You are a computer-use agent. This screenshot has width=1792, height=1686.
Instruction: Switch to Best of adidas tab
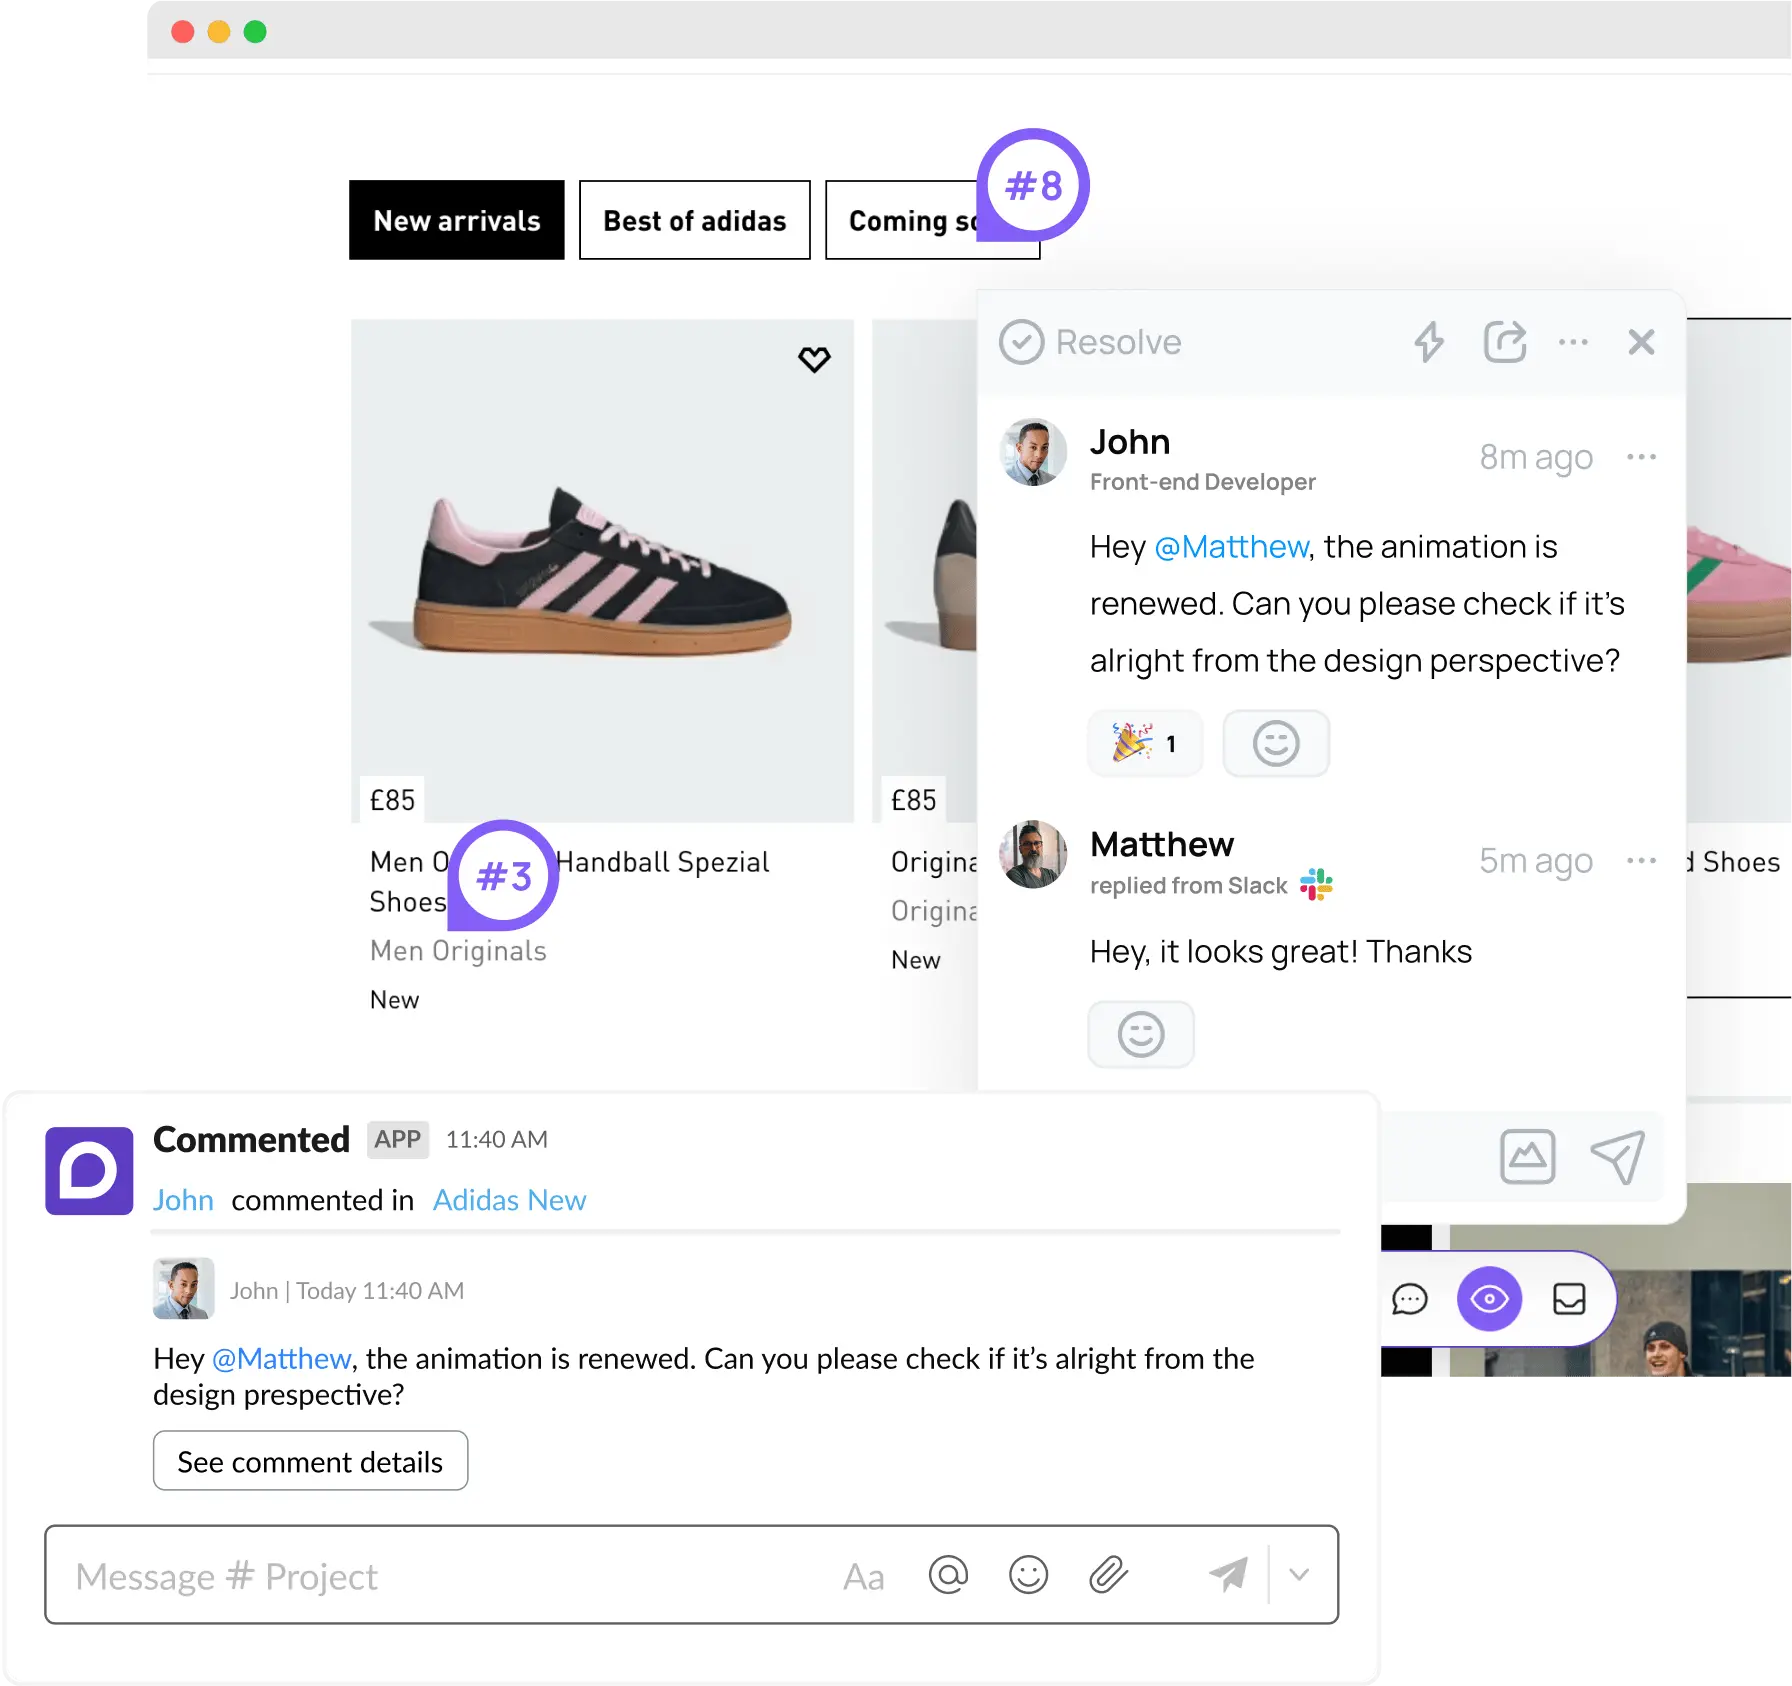tap(695, 220)
